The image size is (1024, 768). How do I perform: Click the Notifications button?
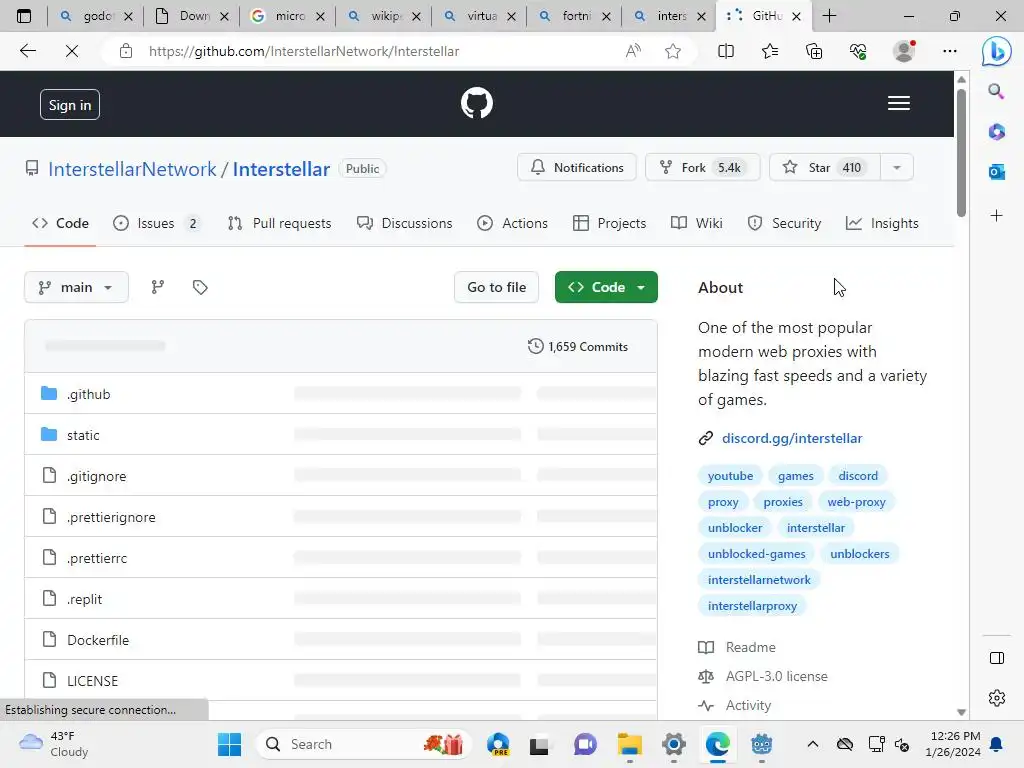(577, 168)
